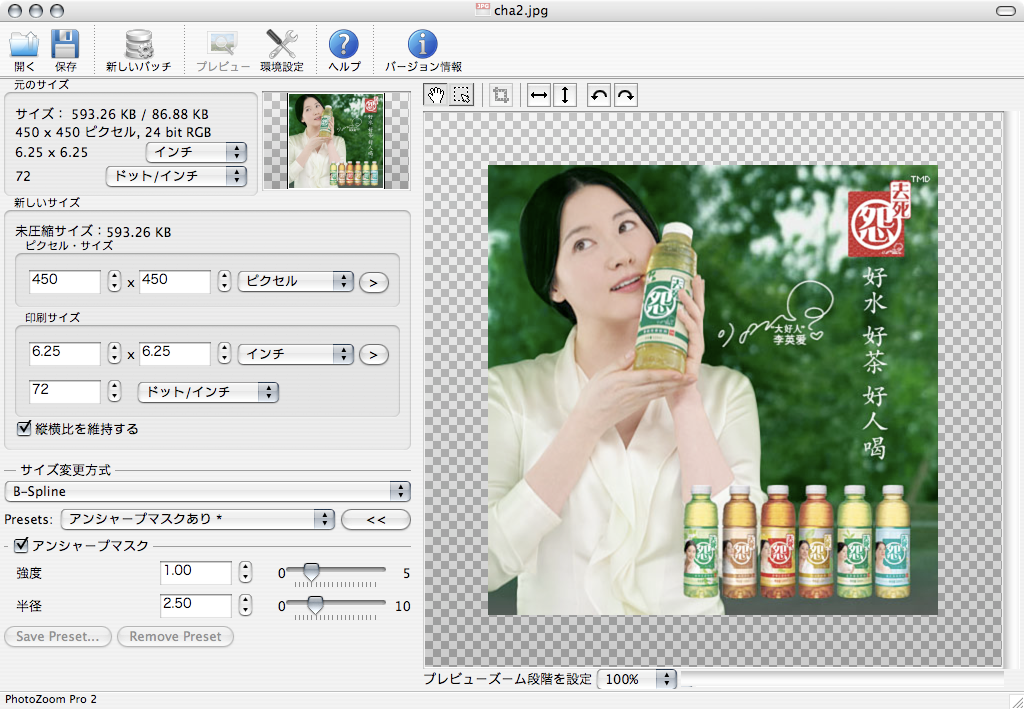This screenshot has height=709, width=1024.
Task: Click the Open (開く) folder icon
Action: pos(24,44)
